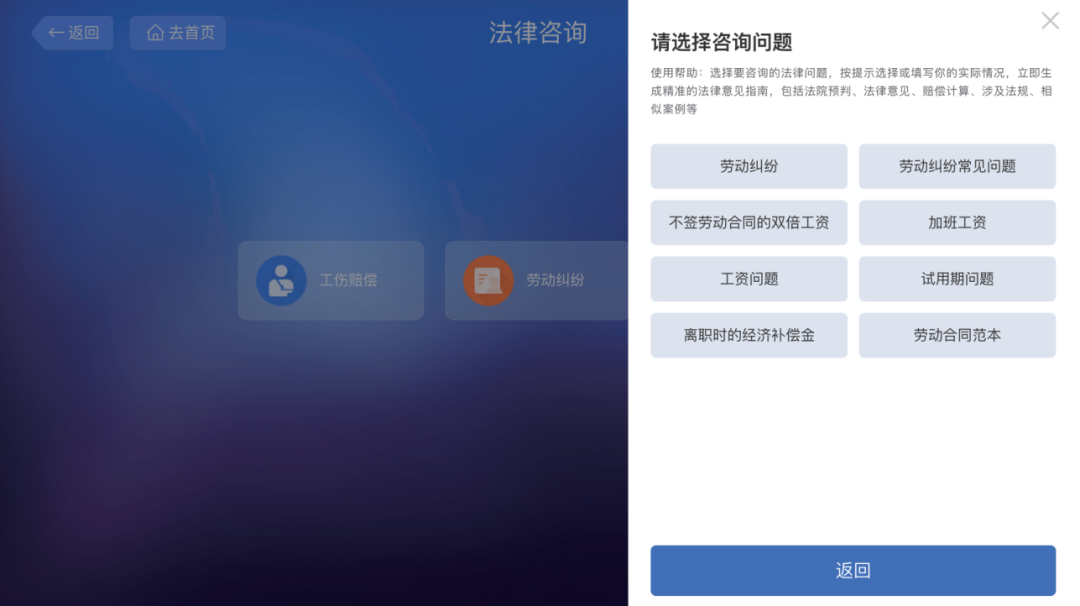The width and height of the screenshot is (1080, 606).
Task: Open the 工资问题 consultation topic
Action: [749, 279]
